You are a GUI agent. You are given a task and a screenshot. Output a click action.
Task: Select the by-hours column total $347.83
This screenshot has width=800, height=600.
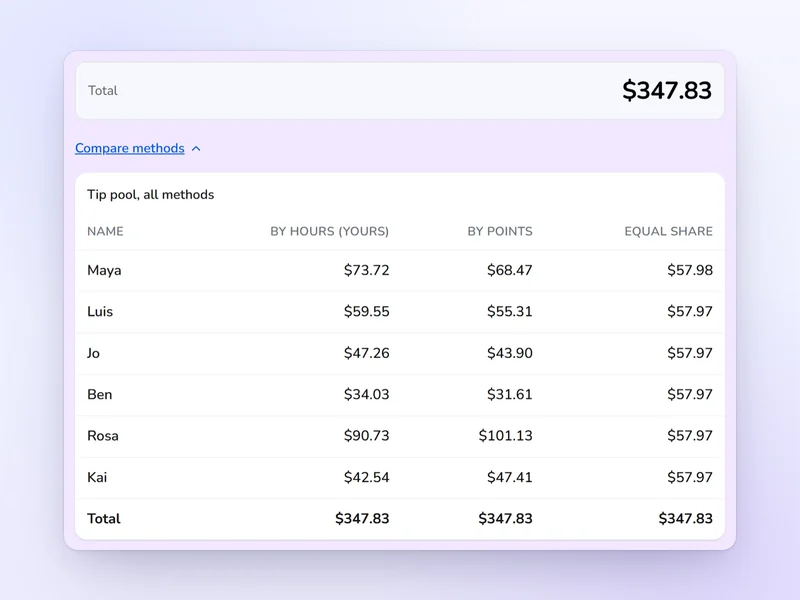click(362, 519)
